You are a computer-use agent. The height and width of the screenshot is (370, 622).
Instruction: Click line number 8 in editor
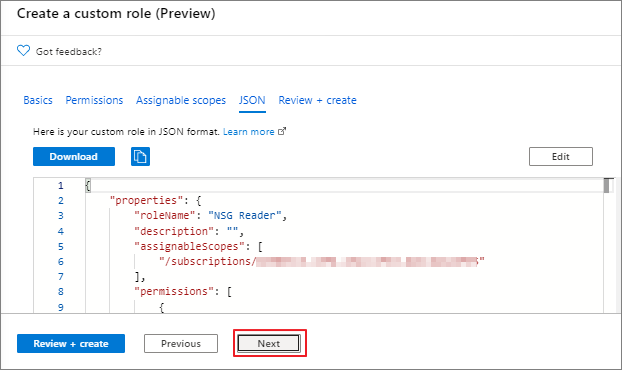coord(61,291)
